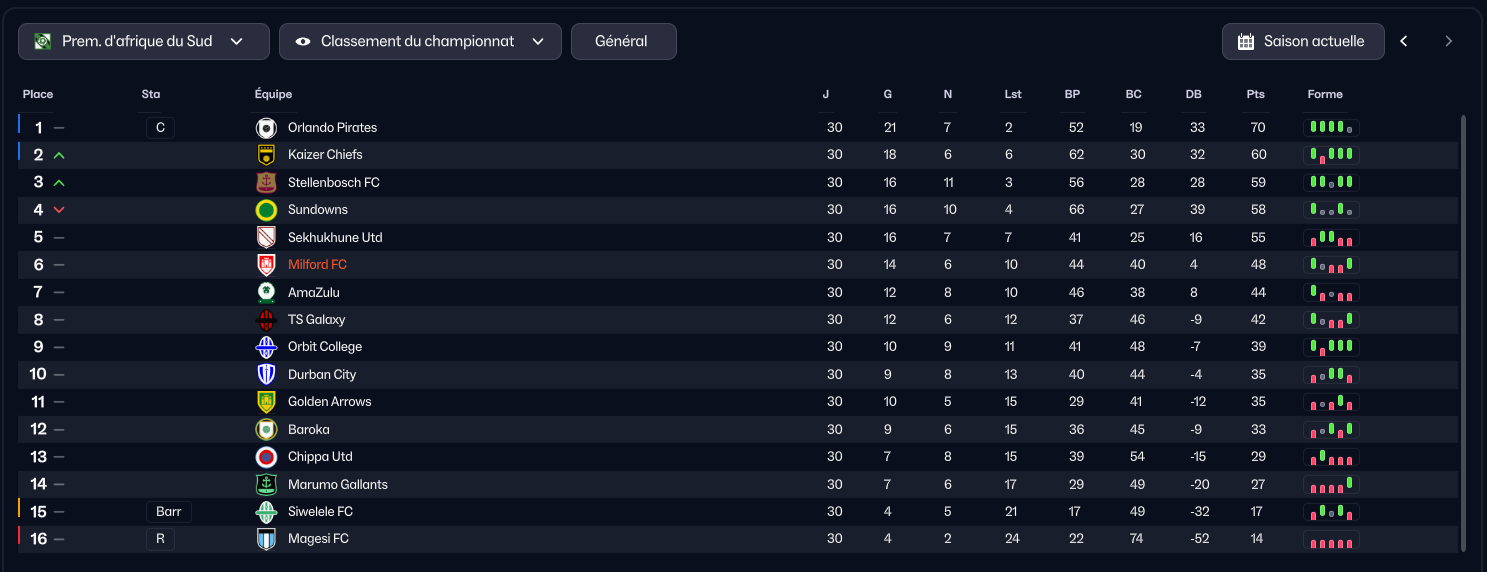Screen dimensions: 1487x572
Task: Click the Magesi FC crest icon
Action: pyautogui.click(x=266, y=539)
